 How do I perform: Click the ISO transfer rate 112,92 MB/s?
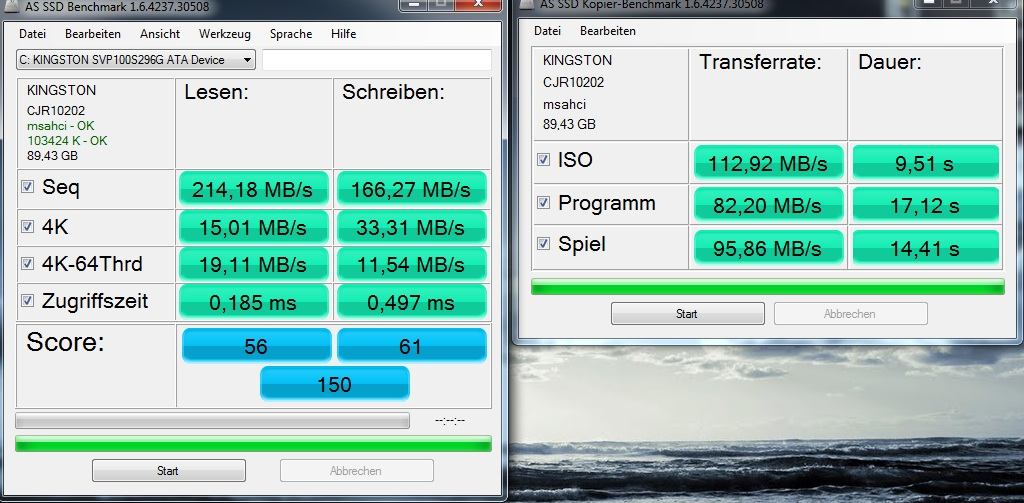pos(768,163)
